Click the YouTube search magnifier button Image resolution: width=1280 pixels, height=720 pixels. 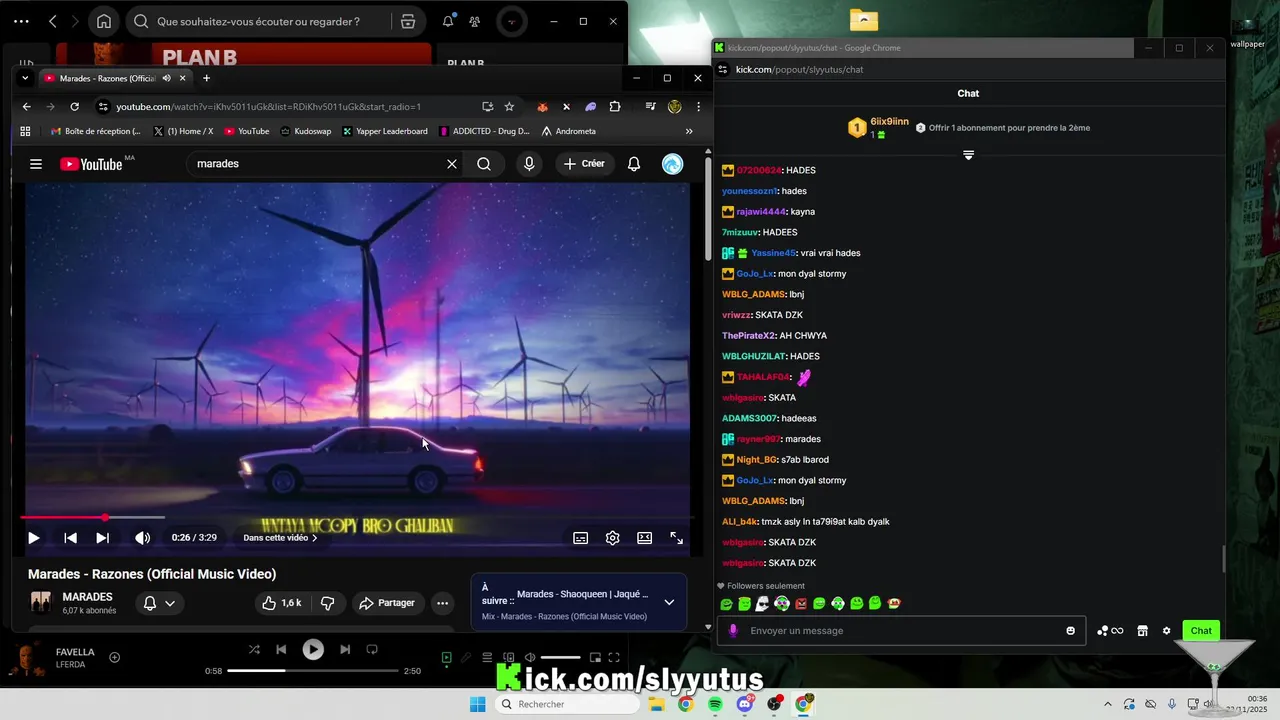coord(484,164)
